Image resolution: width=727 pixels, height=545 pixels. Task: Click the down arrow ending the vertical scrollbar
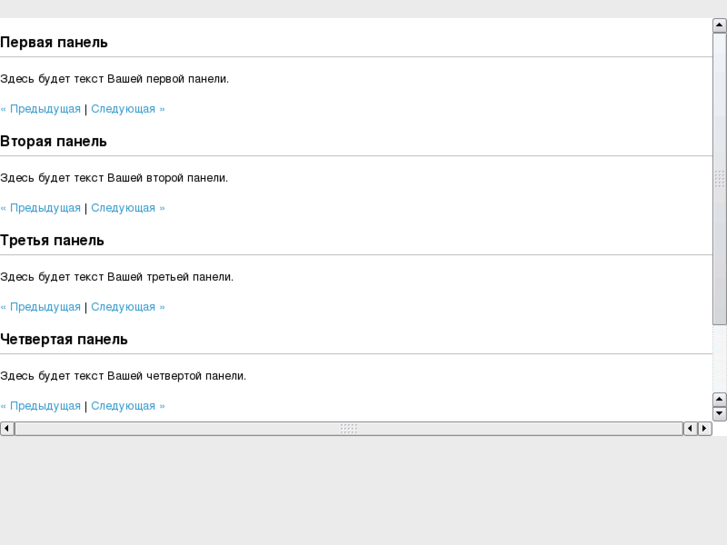pos(719,414)
